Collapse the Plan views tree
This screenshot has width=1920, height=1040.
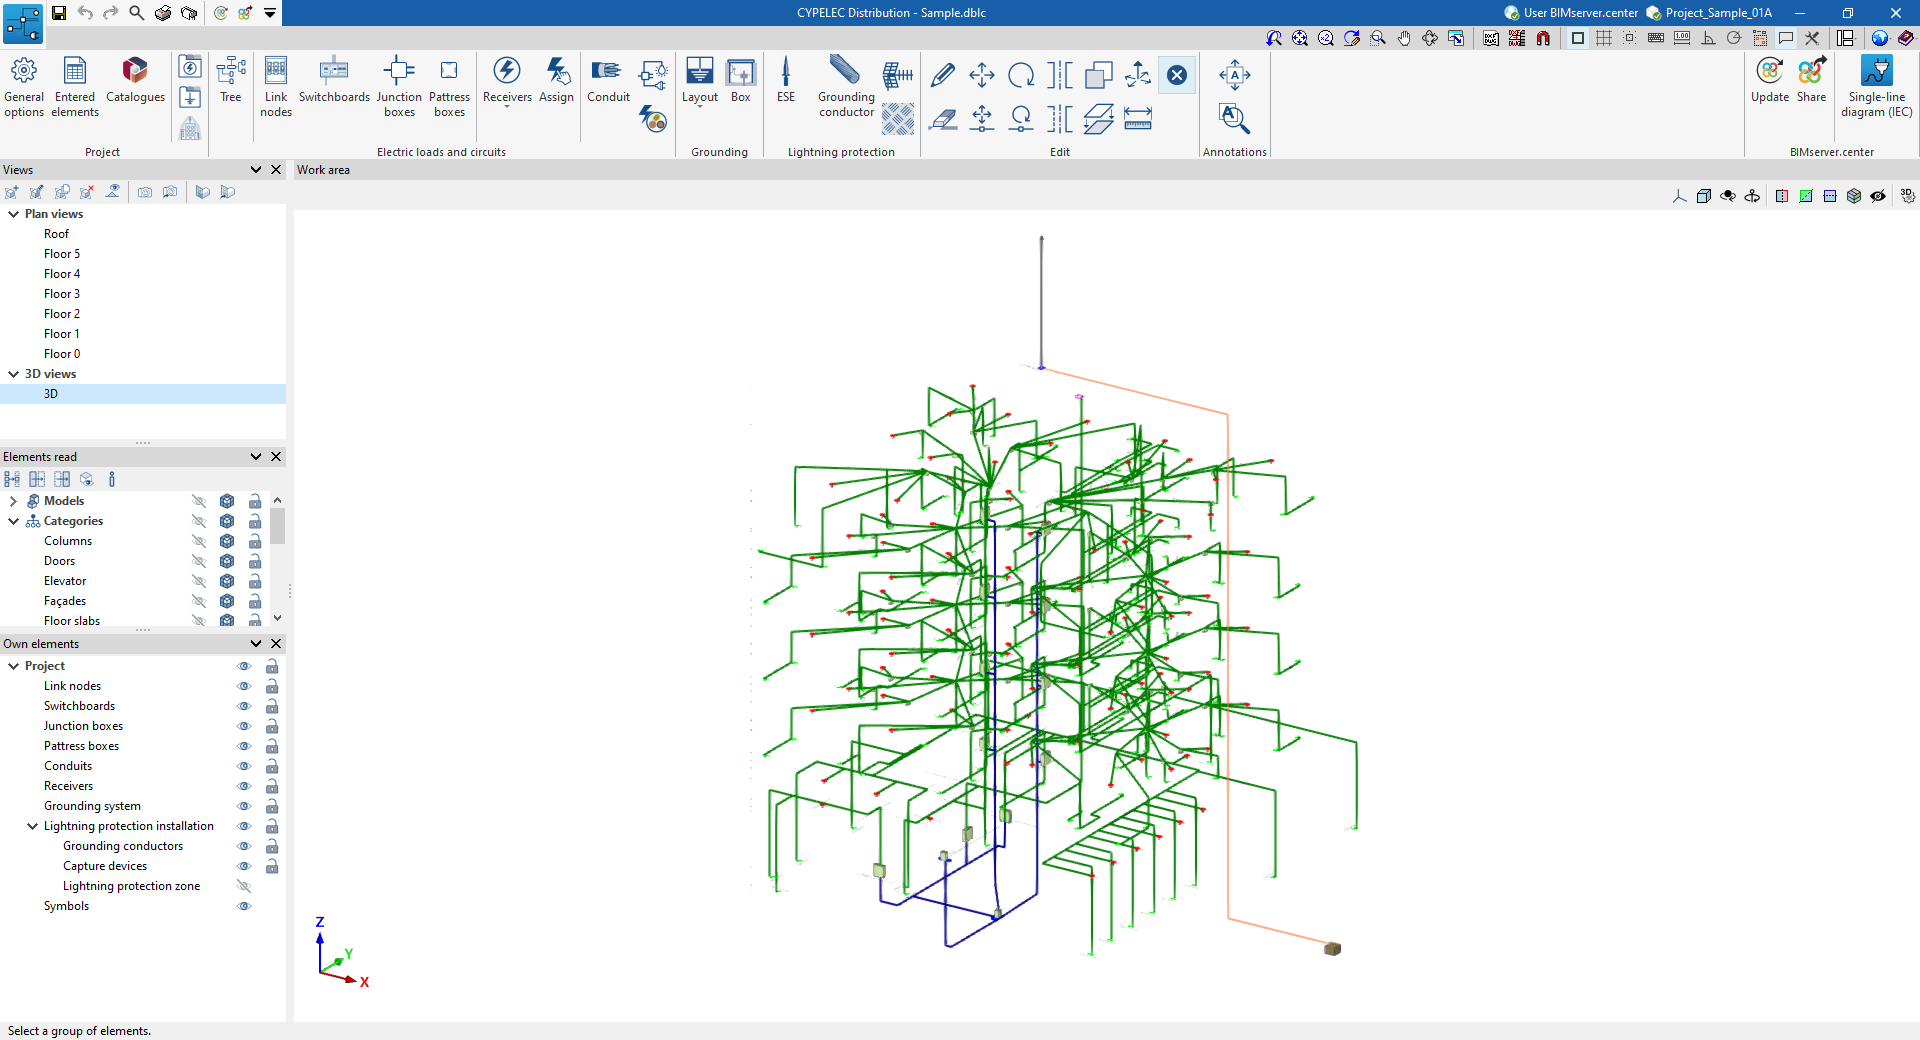(x=14, y=214)
